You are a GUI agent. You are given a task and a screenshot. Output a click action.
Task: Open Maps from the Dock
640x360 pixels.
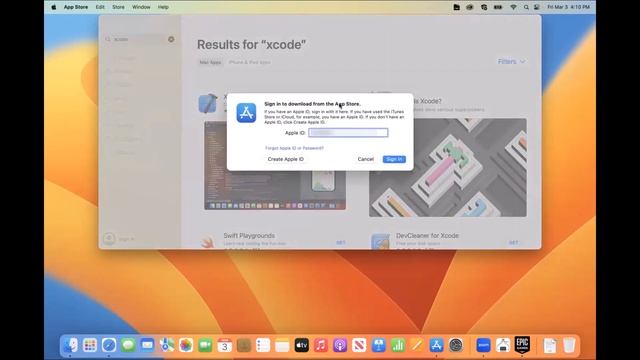[167, 345]
